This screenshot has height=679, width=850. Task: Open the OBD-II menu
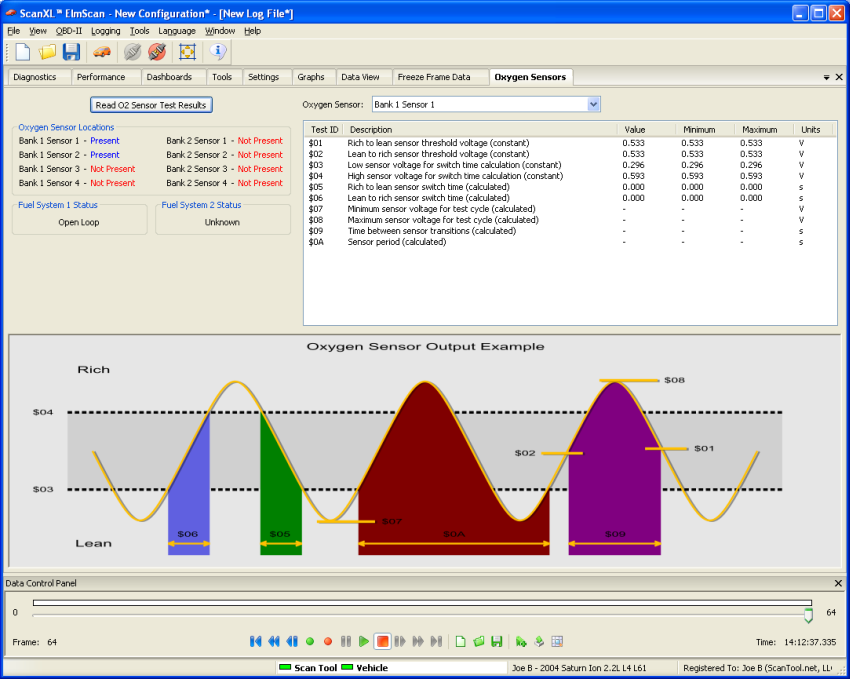coord(69,31)
